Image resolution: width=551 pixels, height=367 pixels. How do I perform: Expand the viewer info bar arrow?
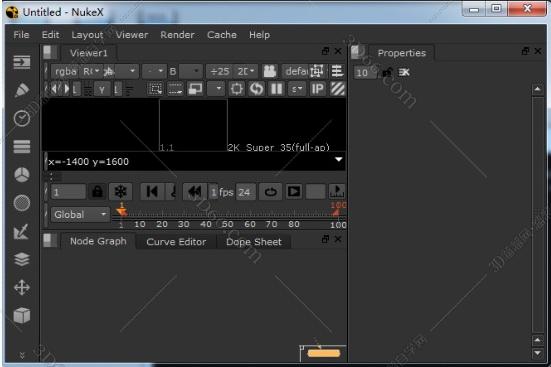pyautogui.click(x=338, y=160)
